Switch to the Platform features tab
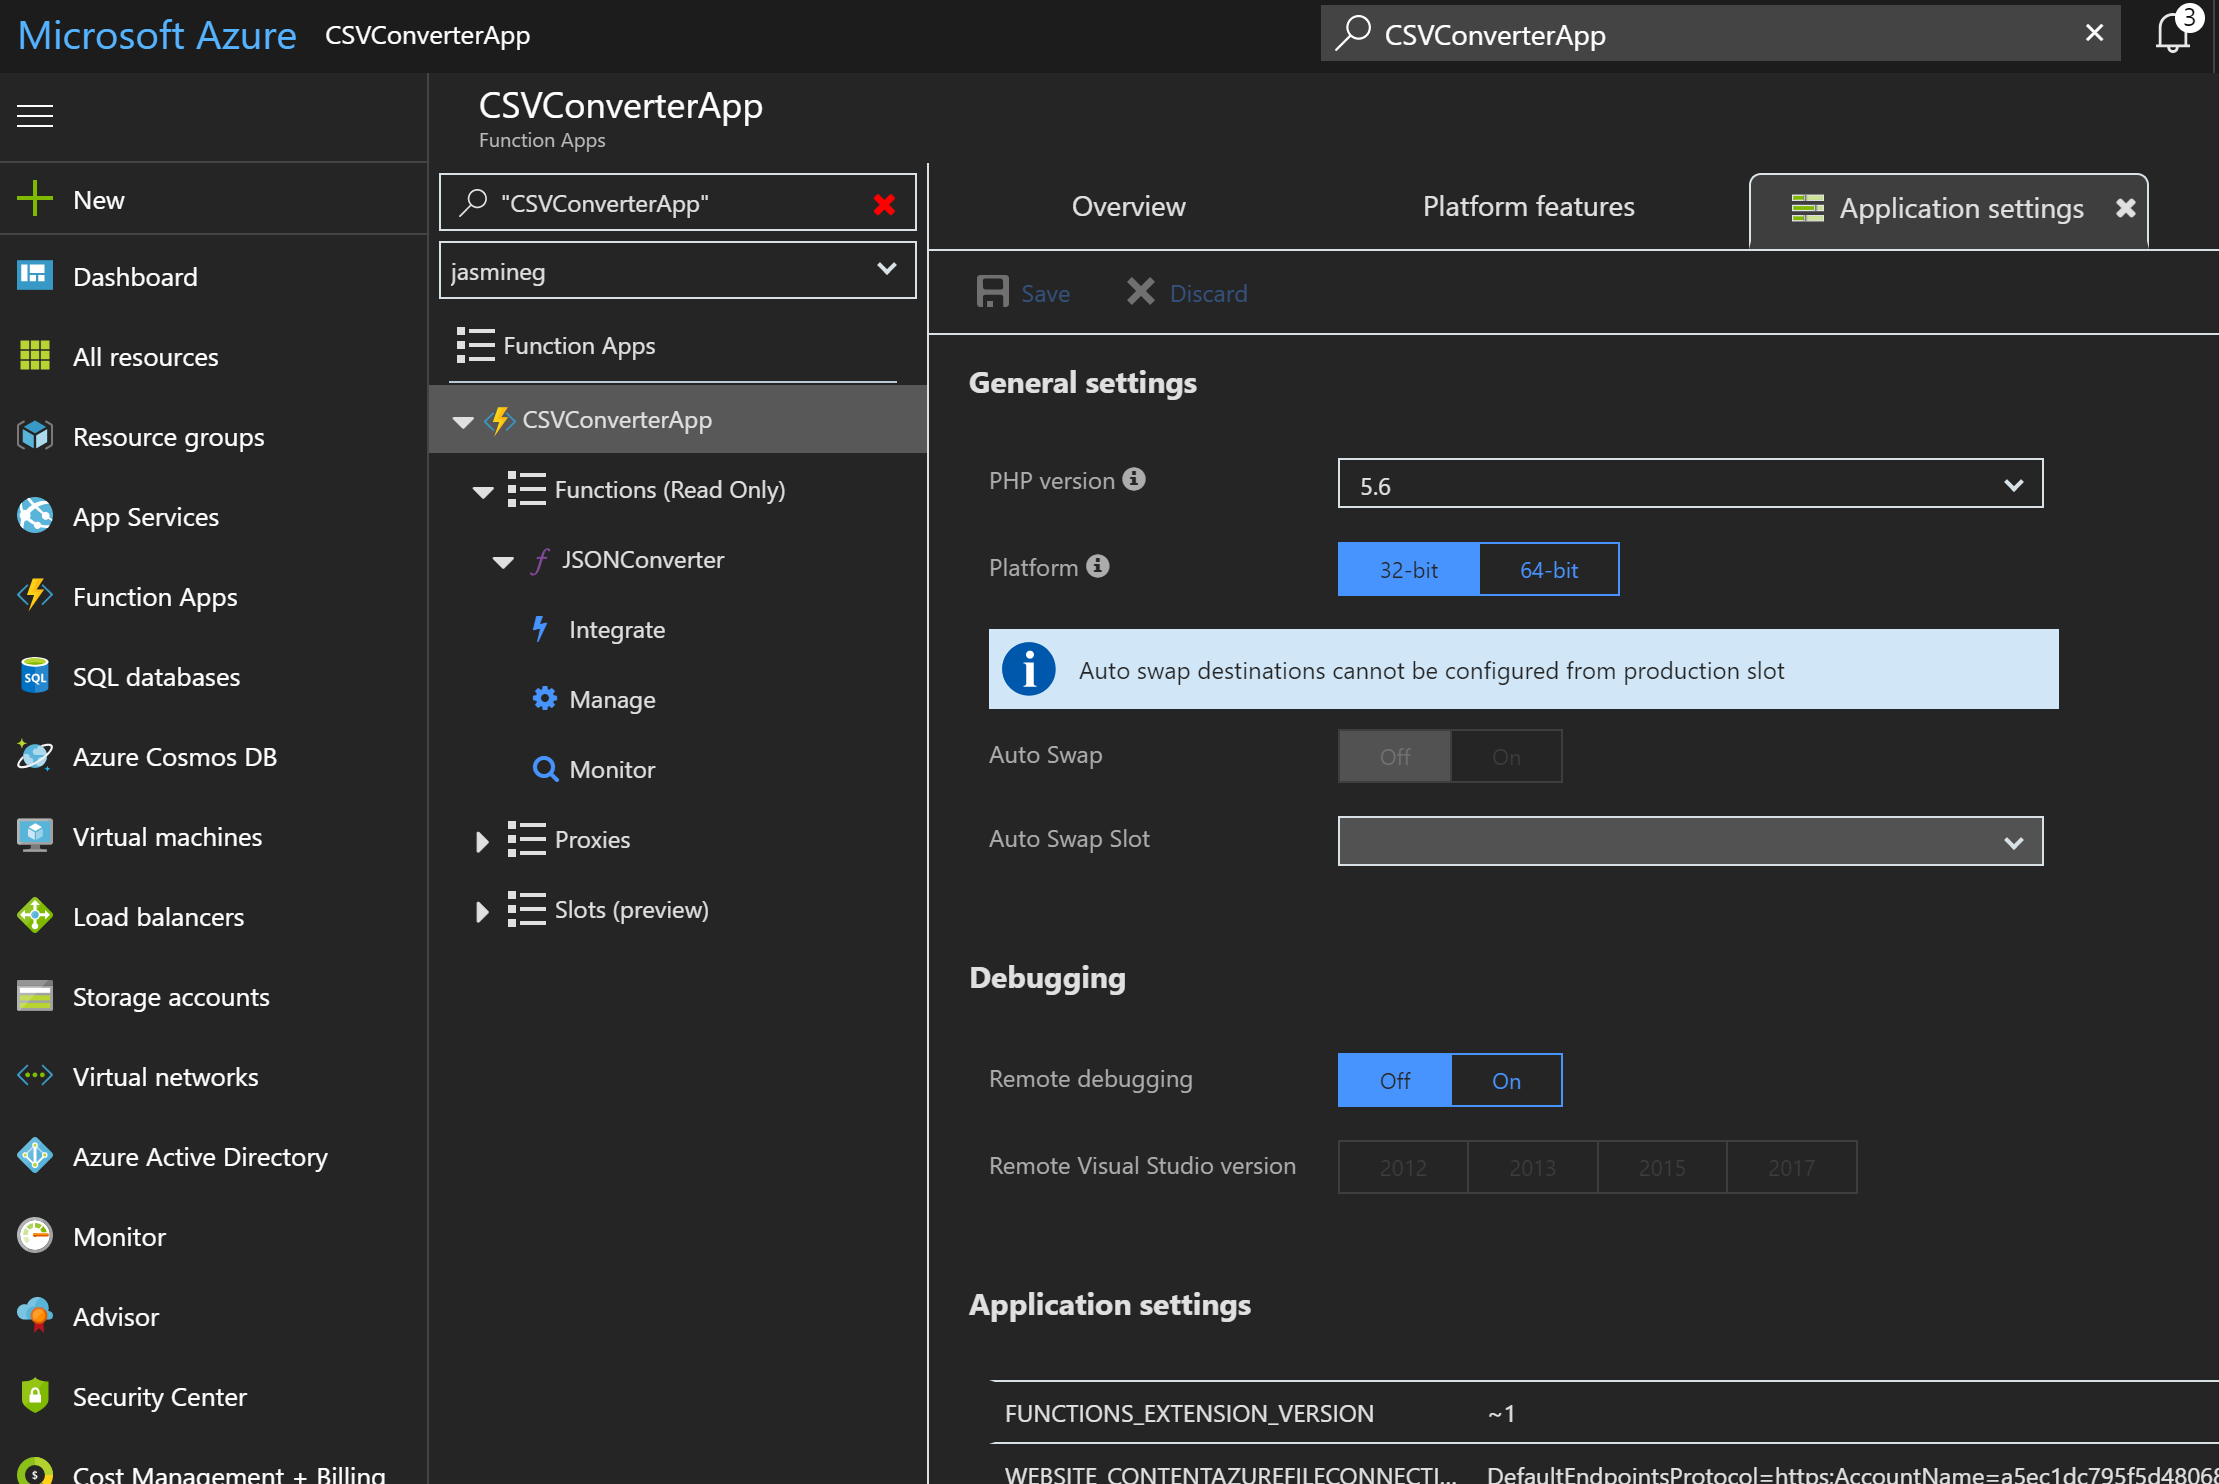The width and height of the screenshot is (2219, 1484). click(1528, 206)
